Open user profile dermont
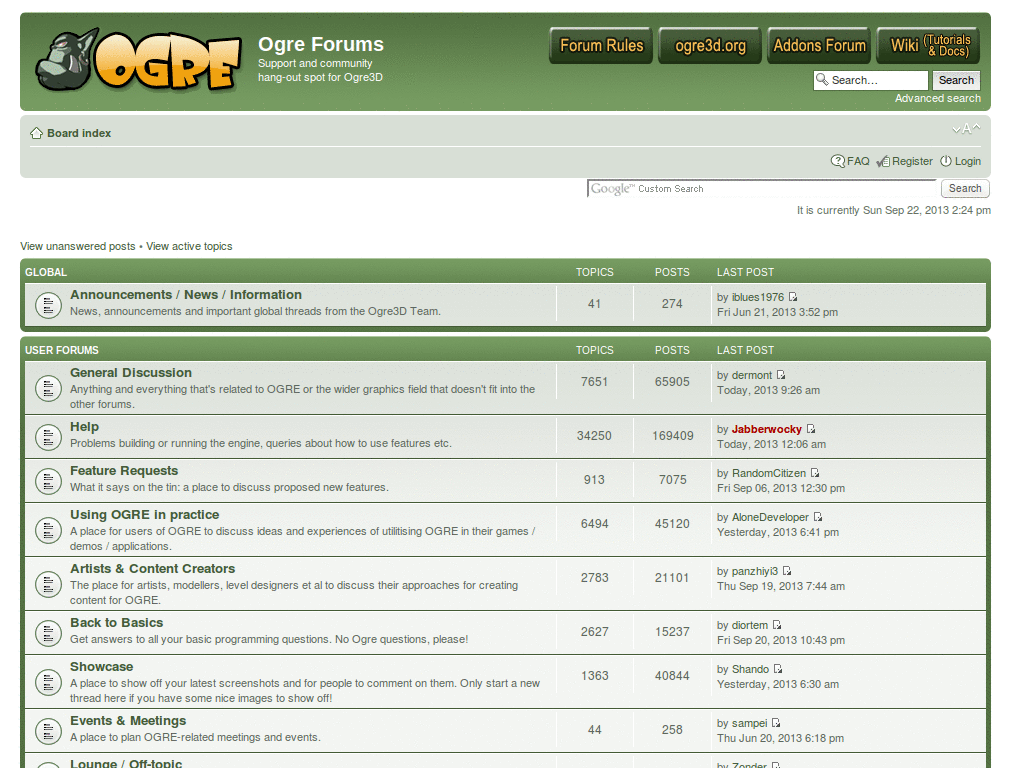The image size is (1024, 768). pos(752,376)
